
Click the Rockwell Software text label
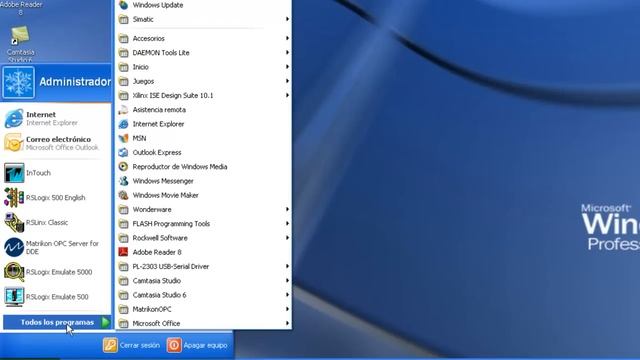(x=160, y=238)
